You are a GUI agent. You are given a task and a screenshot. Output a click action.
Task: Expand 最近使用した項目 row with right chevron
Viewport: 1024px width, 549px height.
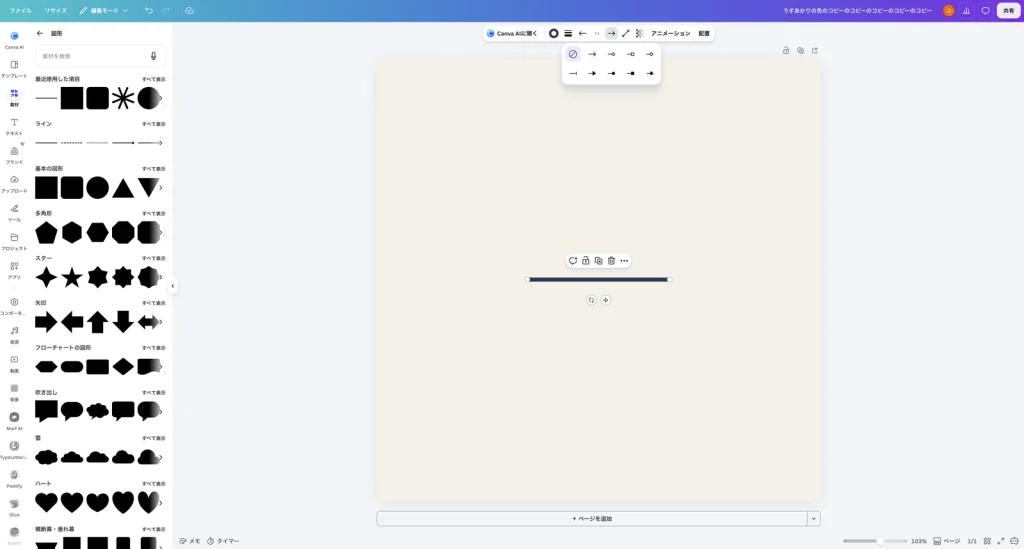pyautogui.click(x=161, y=99)
